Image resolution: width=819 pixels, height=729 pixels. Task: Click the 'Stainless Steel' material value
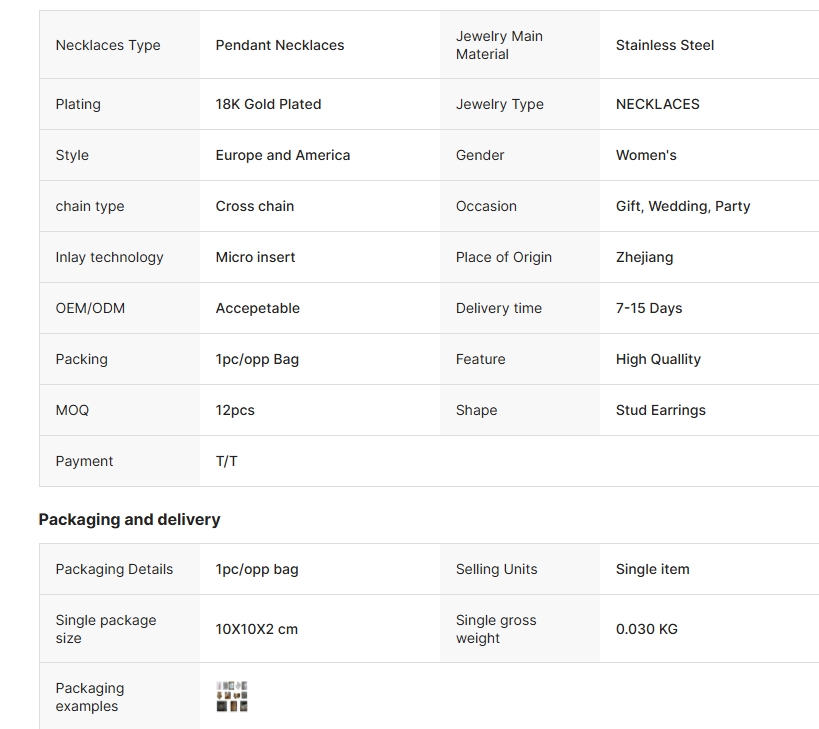pyautogui.click(x=665, y=45)
